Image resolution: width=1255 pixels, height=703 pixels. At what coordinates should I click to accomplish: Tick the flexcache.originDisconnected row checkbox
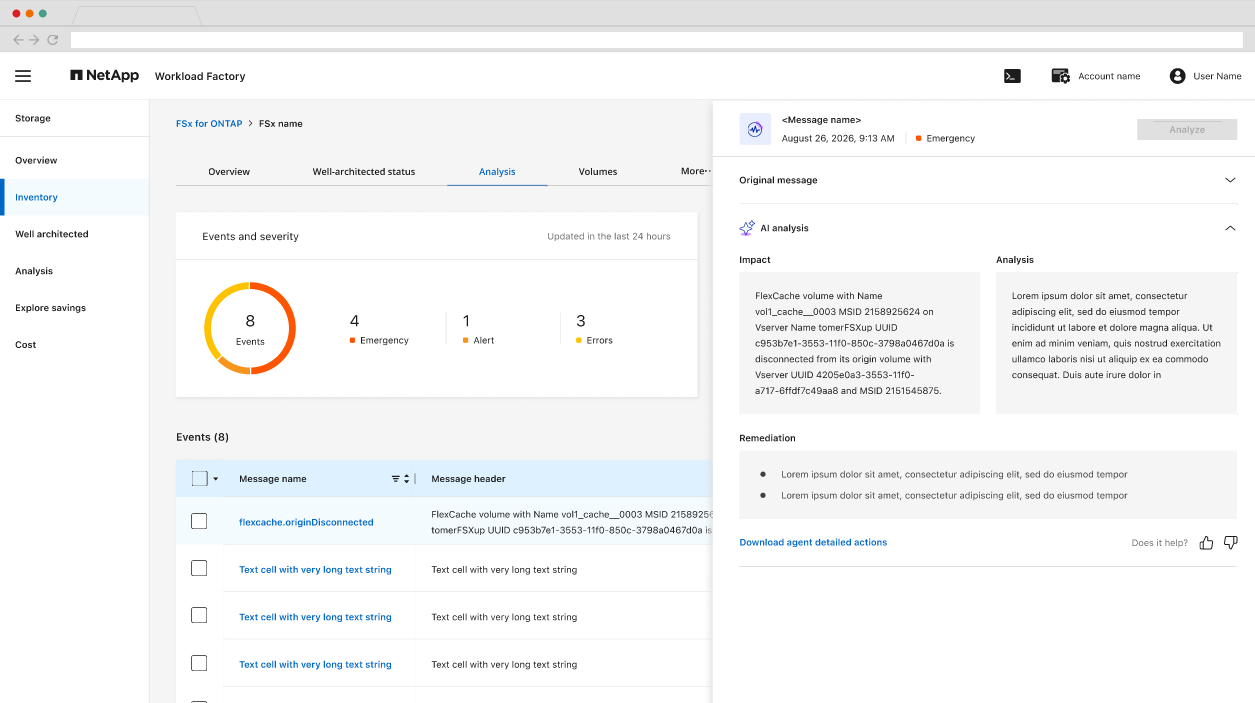tap(199, 521)
